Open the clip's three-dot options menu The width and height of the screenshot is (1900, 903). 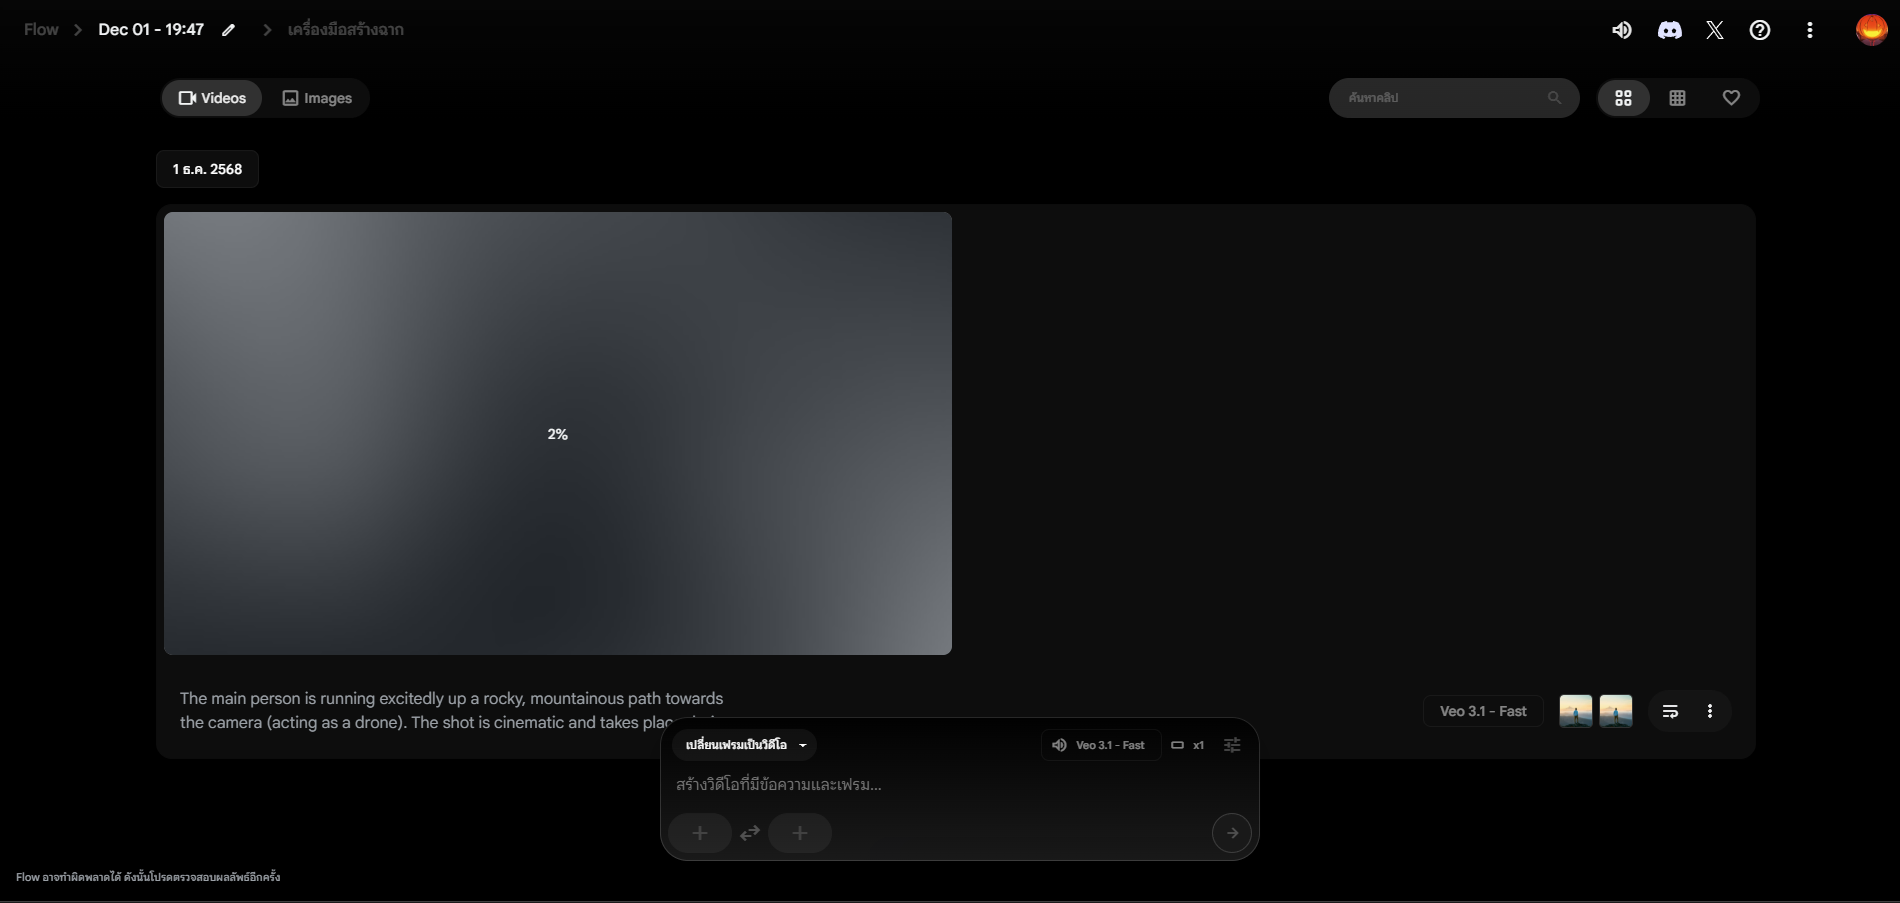click(x=1710, y=711)
